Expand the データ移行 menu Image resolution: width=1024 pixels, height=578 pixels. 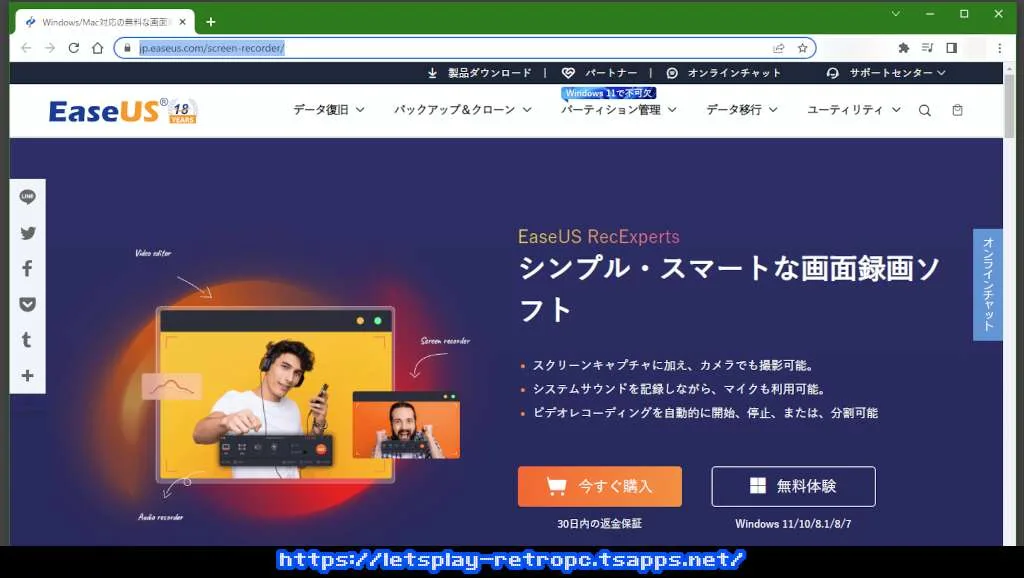[742, 110]
